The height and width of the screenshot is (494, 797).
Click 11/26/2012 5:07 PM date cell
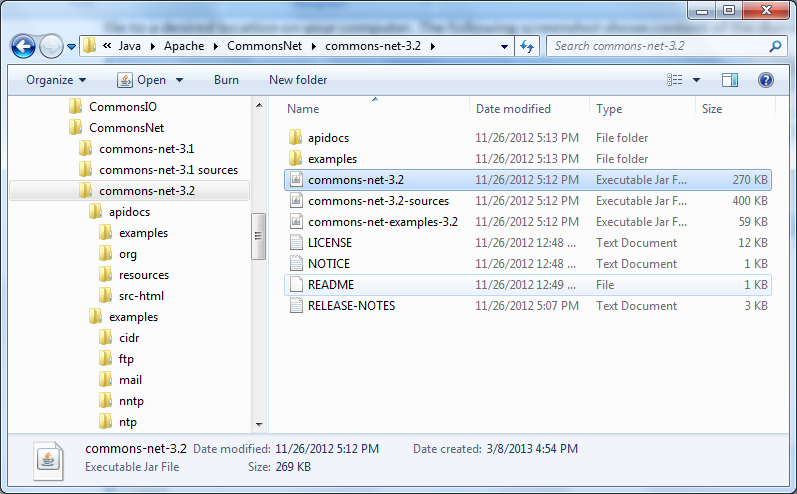click(x=527, y=306)
